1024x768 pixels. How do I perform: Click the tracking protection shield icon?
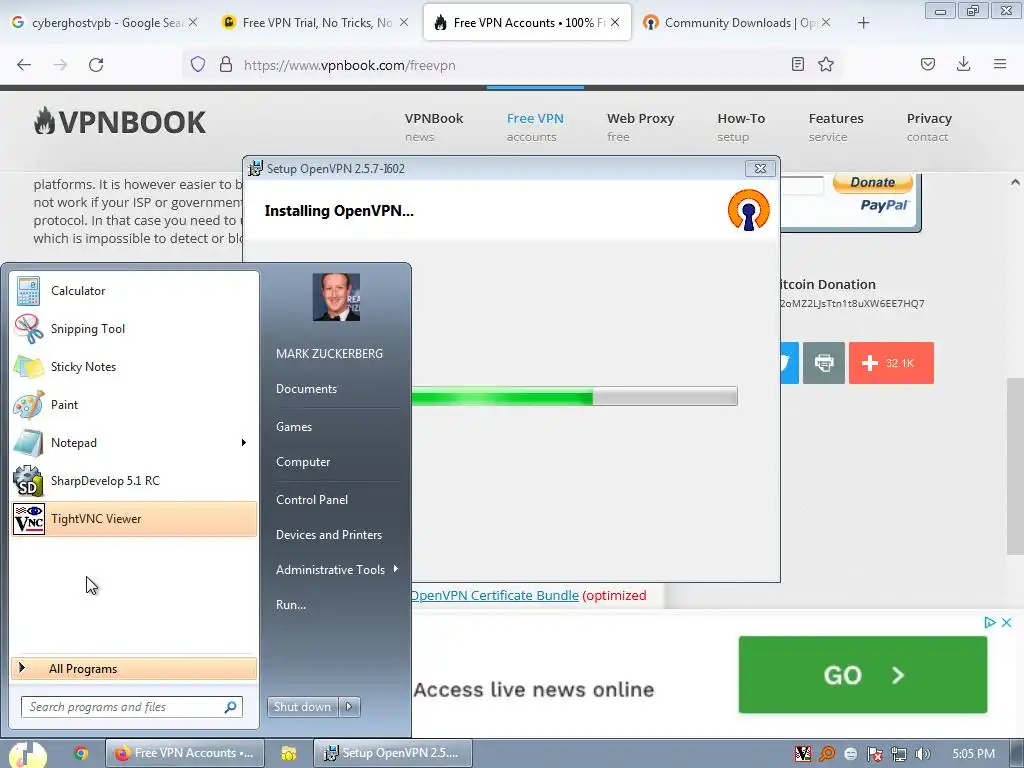point(198,64)
